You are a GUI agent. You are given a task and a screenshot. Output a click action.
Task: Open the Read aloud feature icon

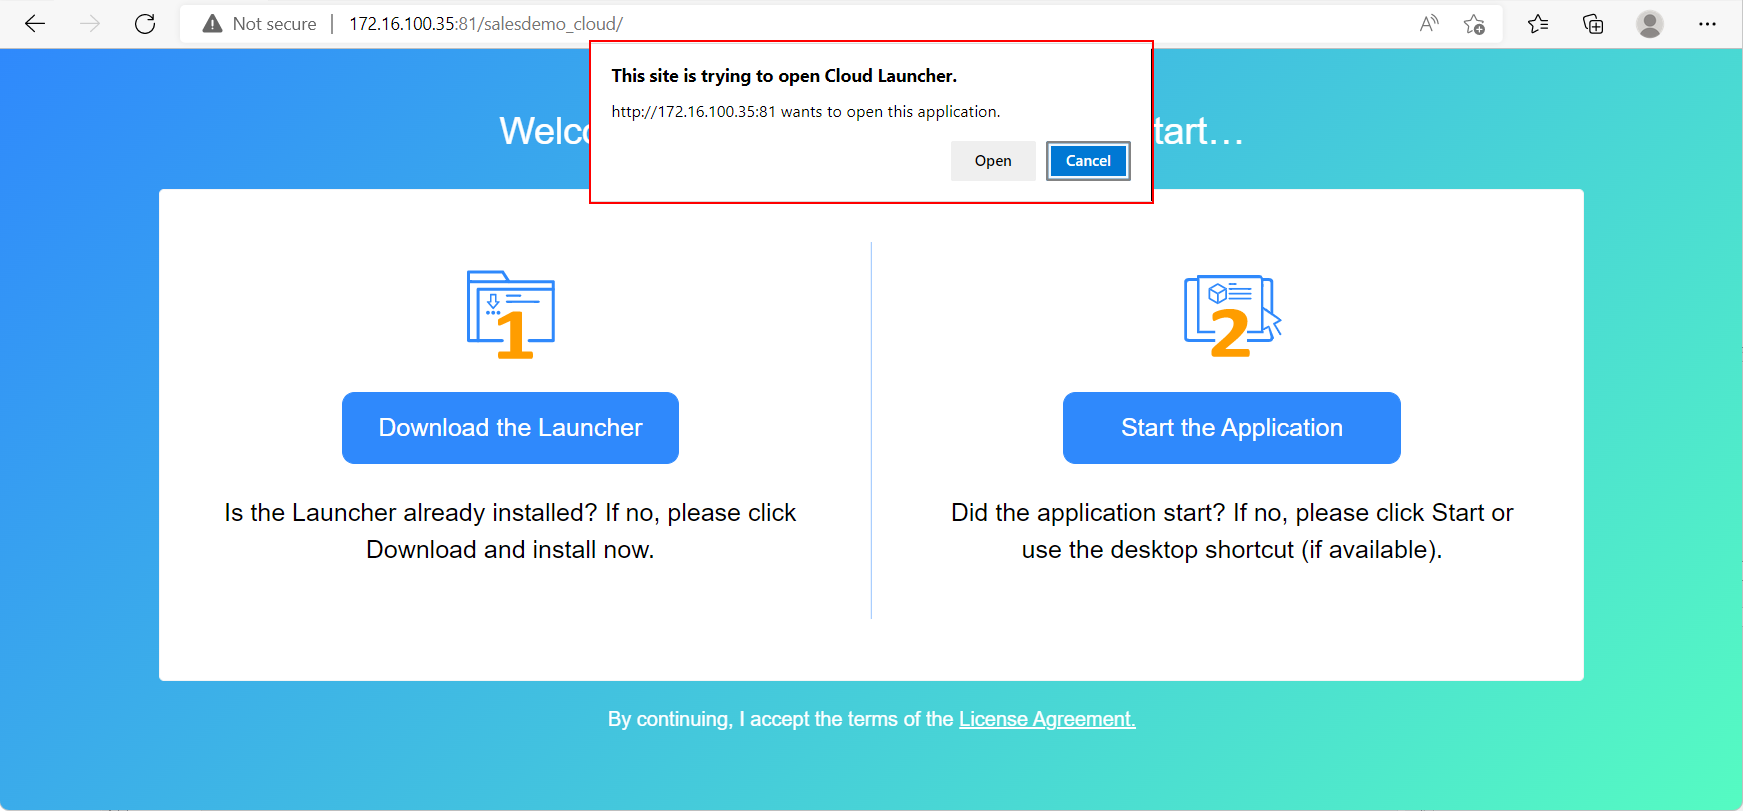[x=1429, y=24]
